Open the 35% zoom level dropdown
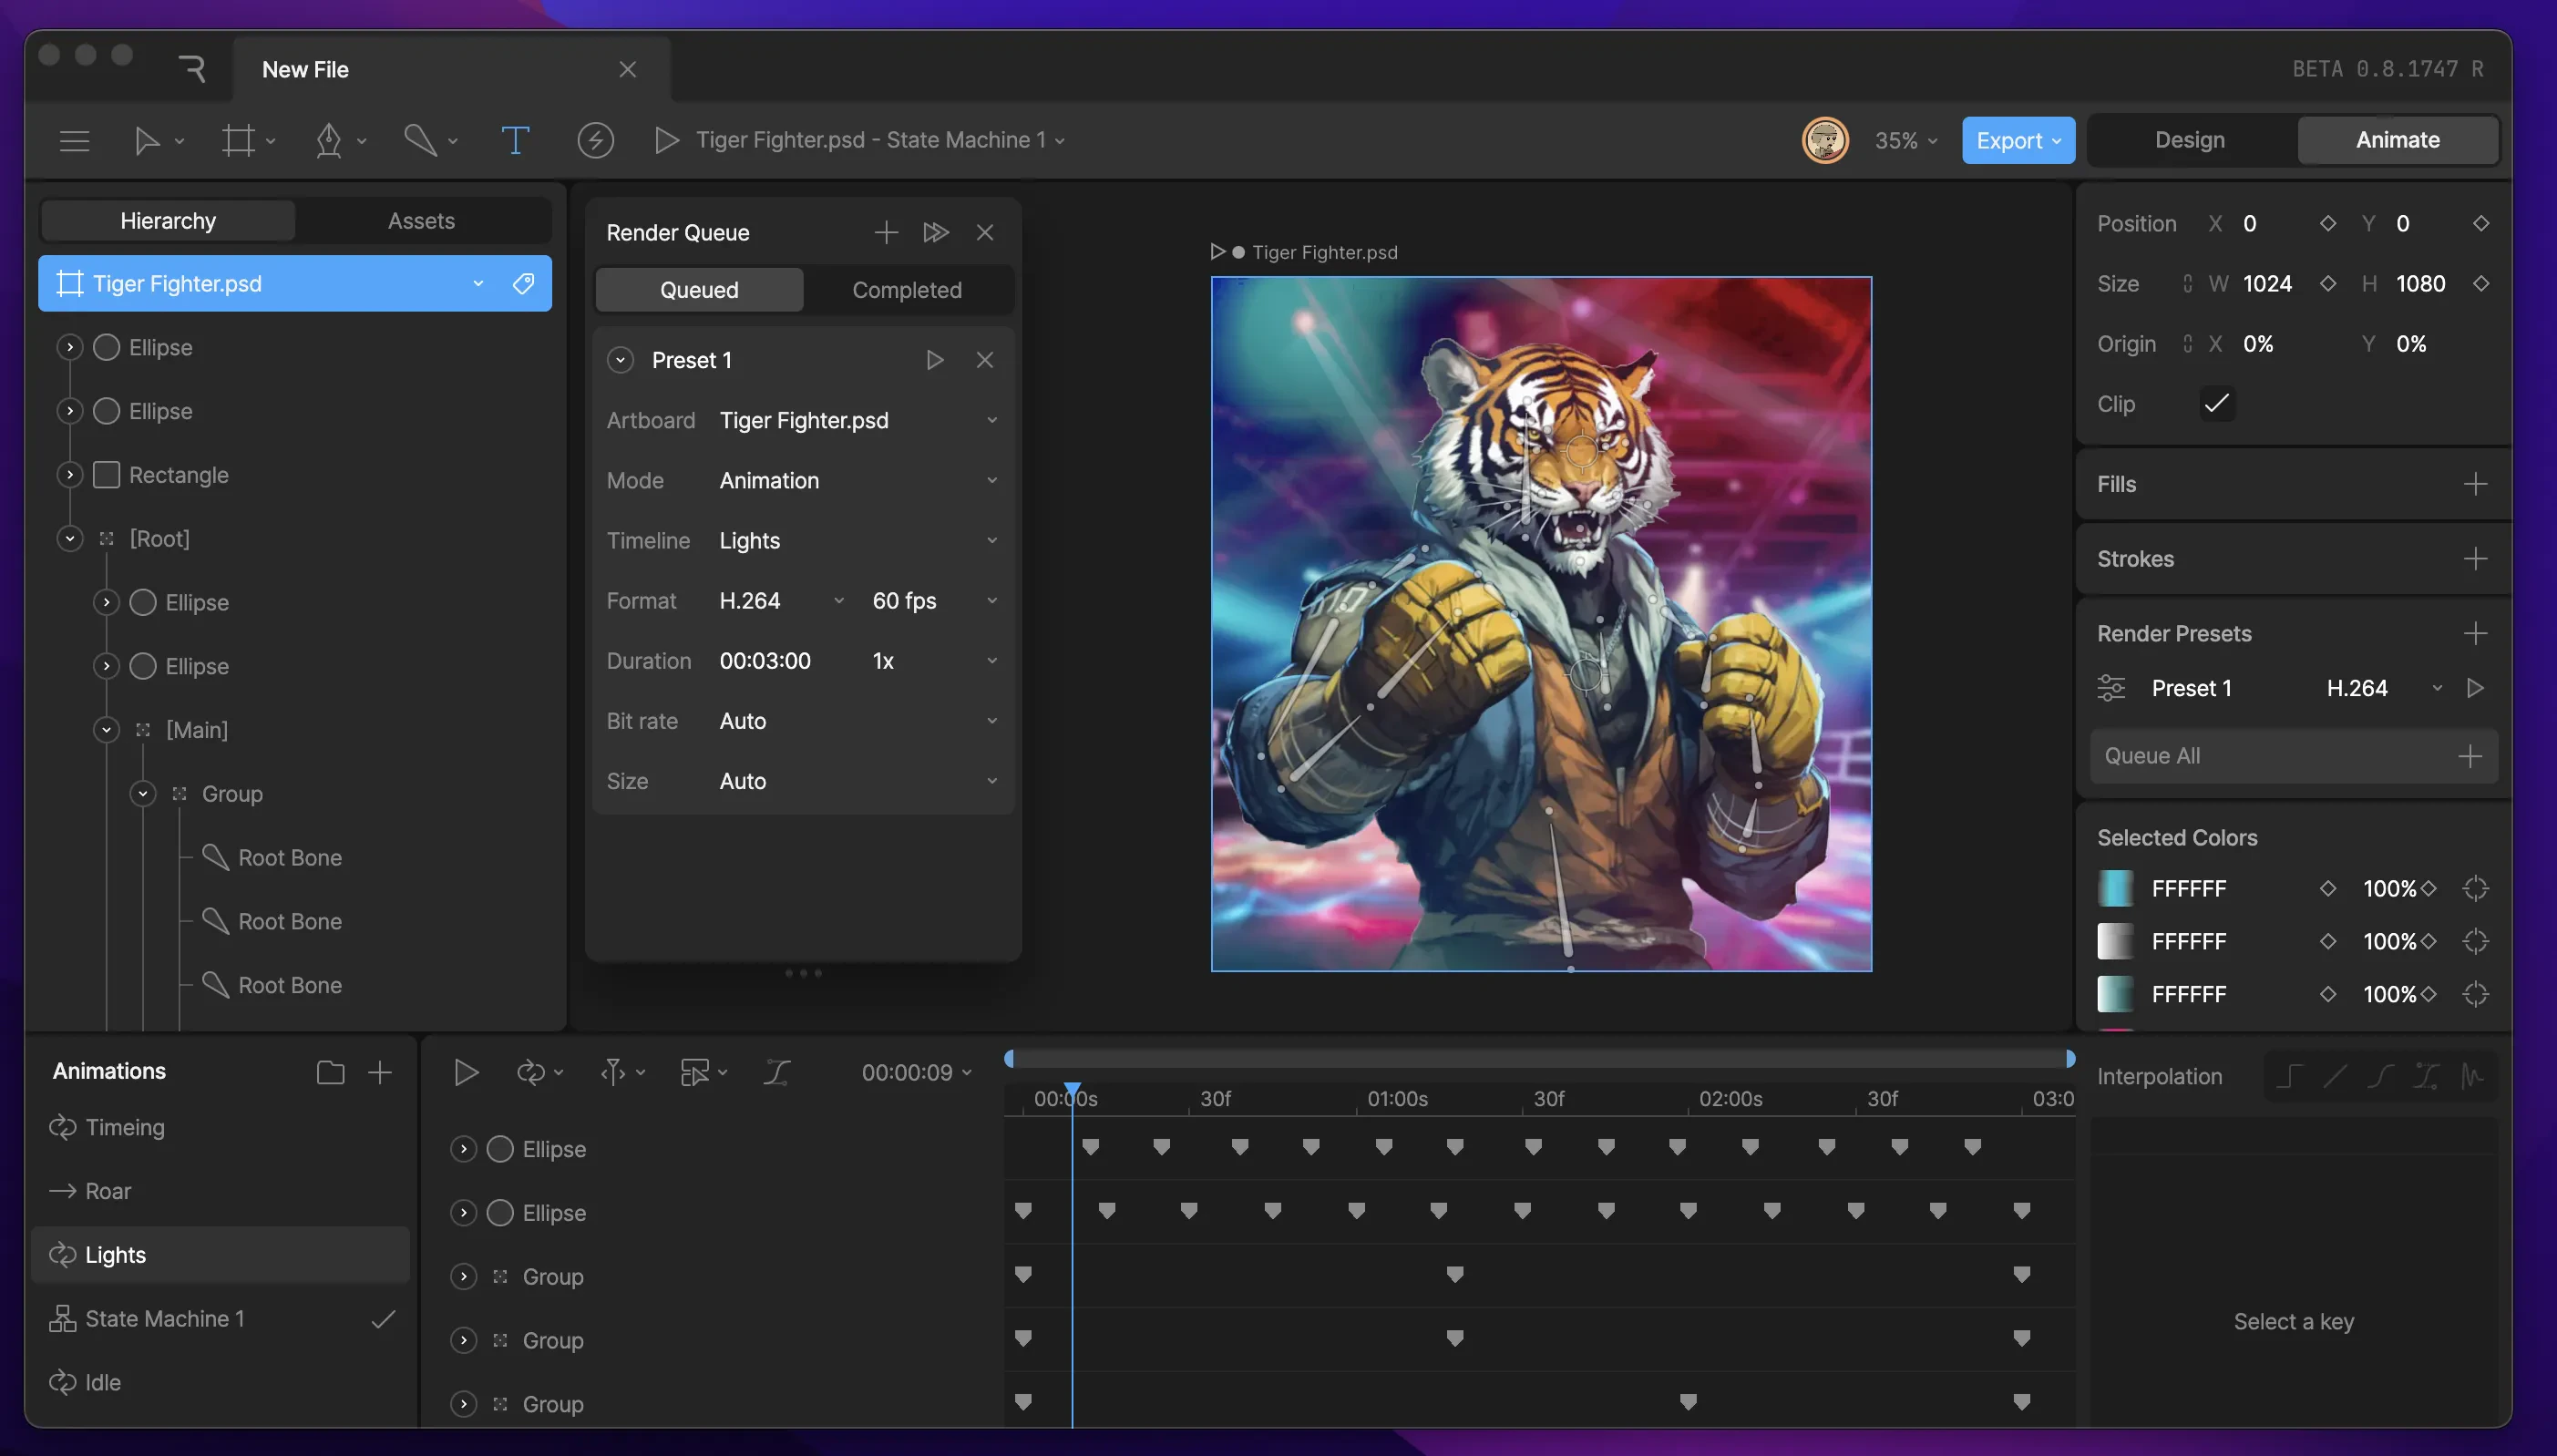Viewport: 2557px width, 1456px height. (x=1905, y=141)
